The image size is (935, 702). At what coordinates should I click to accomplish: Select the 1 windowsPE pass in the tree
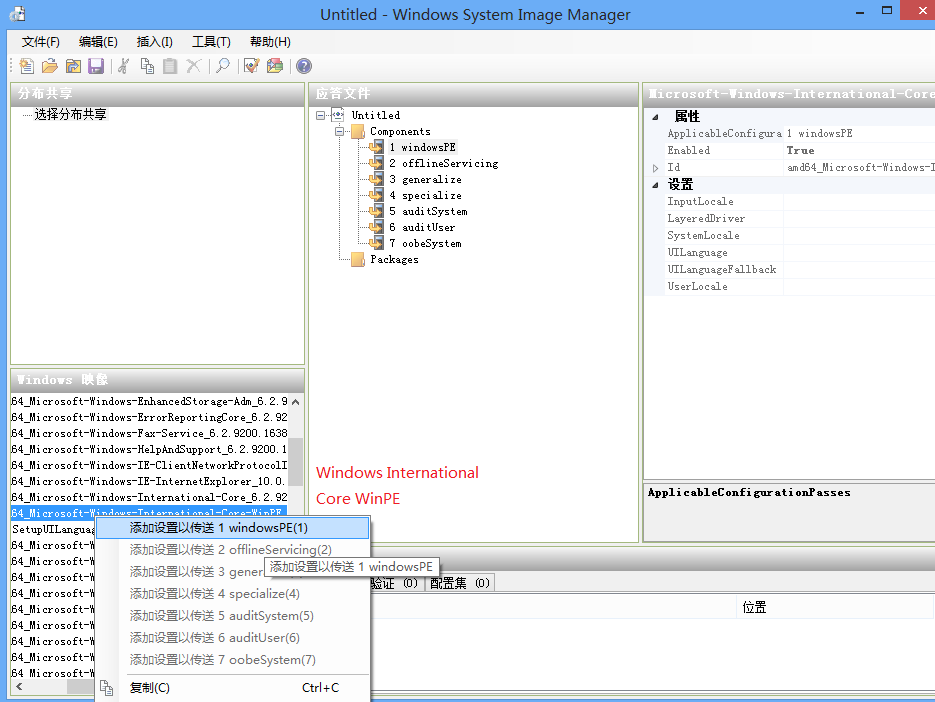click(423, 147)
